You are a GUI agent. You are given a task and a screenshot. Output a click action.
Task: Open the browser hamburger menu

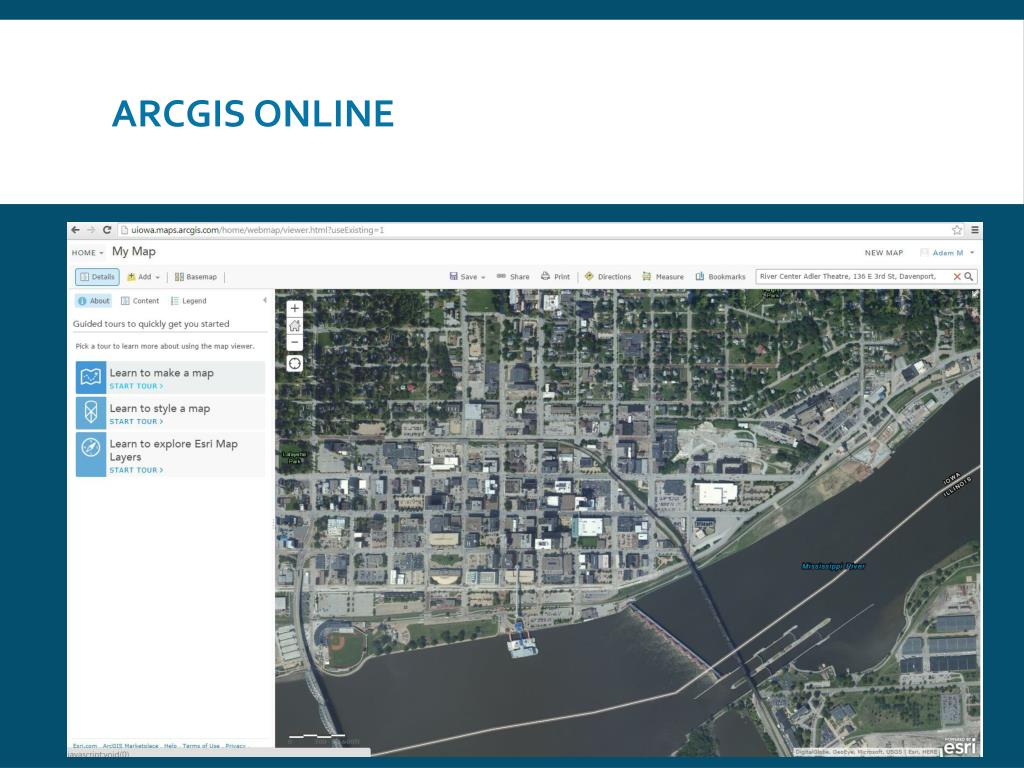(x=974, y=230)
